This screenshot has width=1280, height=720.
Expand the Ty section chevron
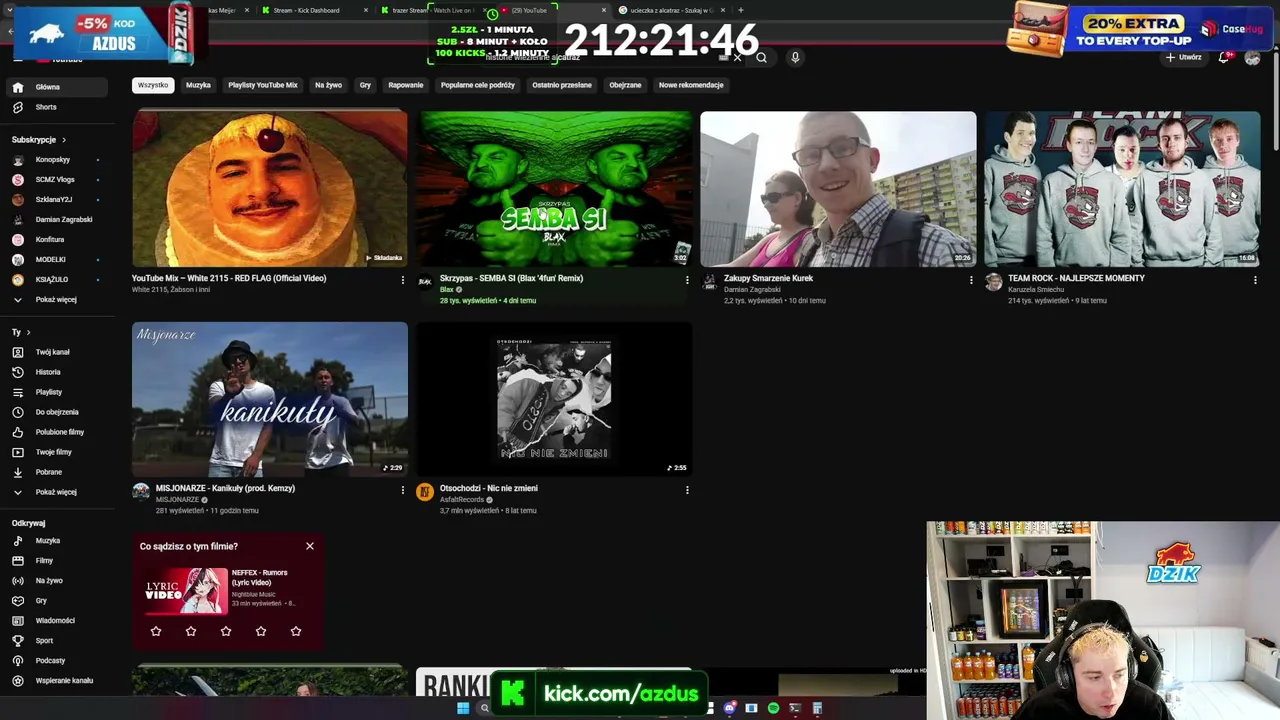point(28,332)
